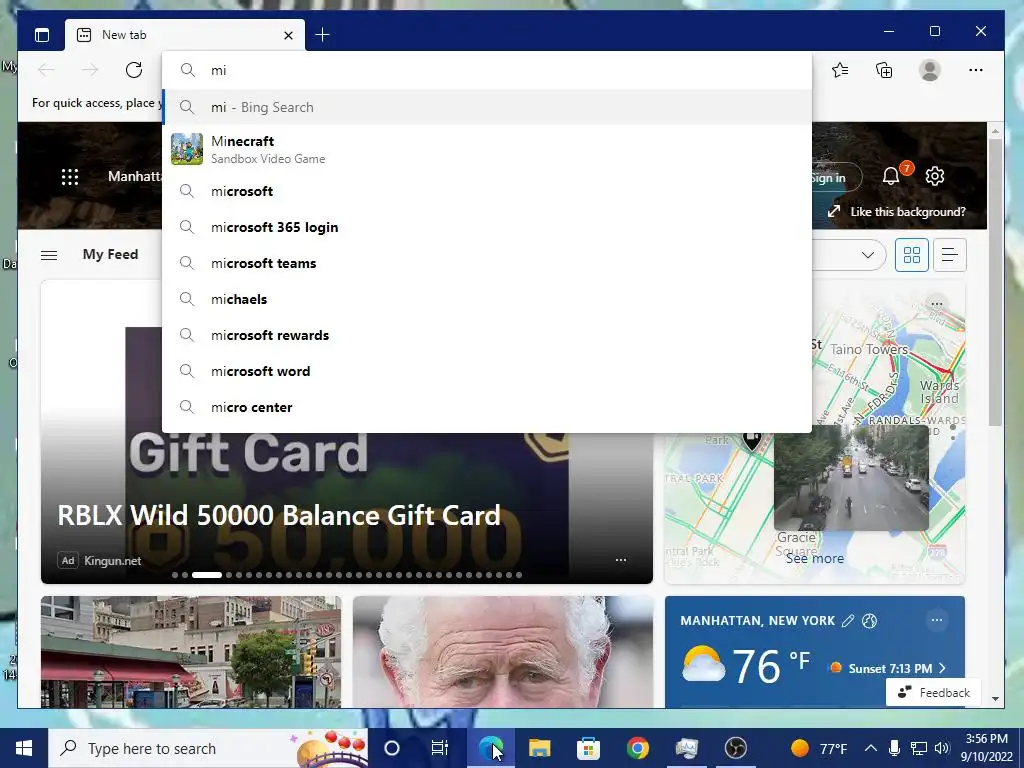1024x768 pixels.
Task: Open the elderly man news thumbnail
Action: [x=503, y=652]
